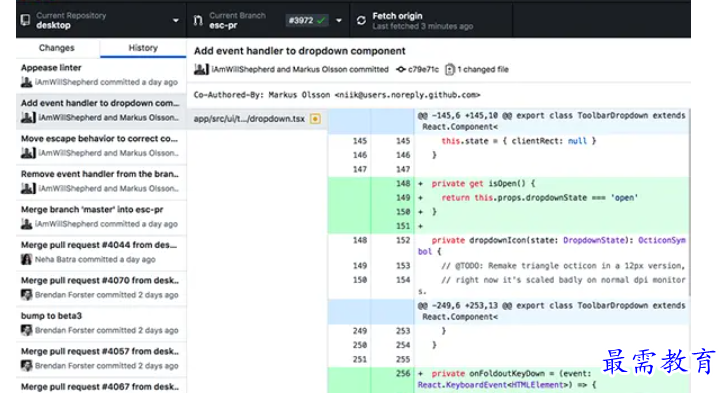Click author avatars in commit header
Image resolution: width=724 pixels, height=393 pixels.
pyautogui.click(x=201, y=69)
